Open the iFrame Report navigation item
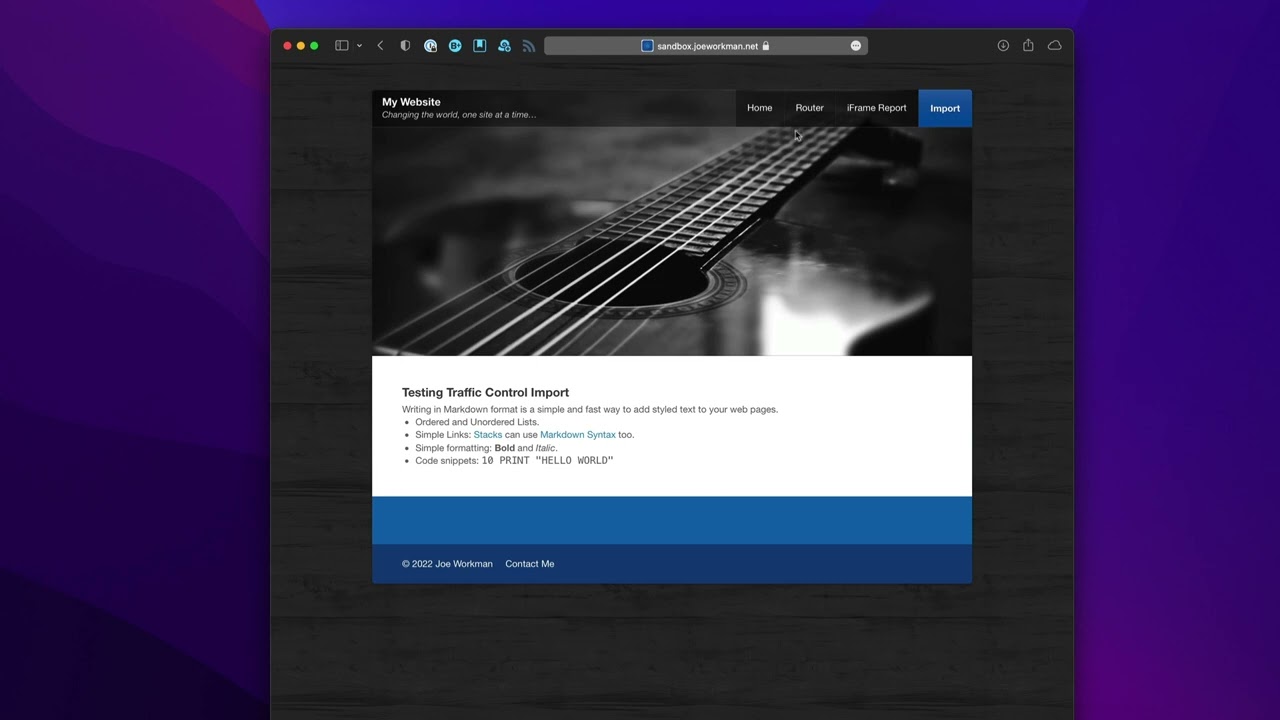The height and width of the screenshot is (720, 1280). click(877, 108)
